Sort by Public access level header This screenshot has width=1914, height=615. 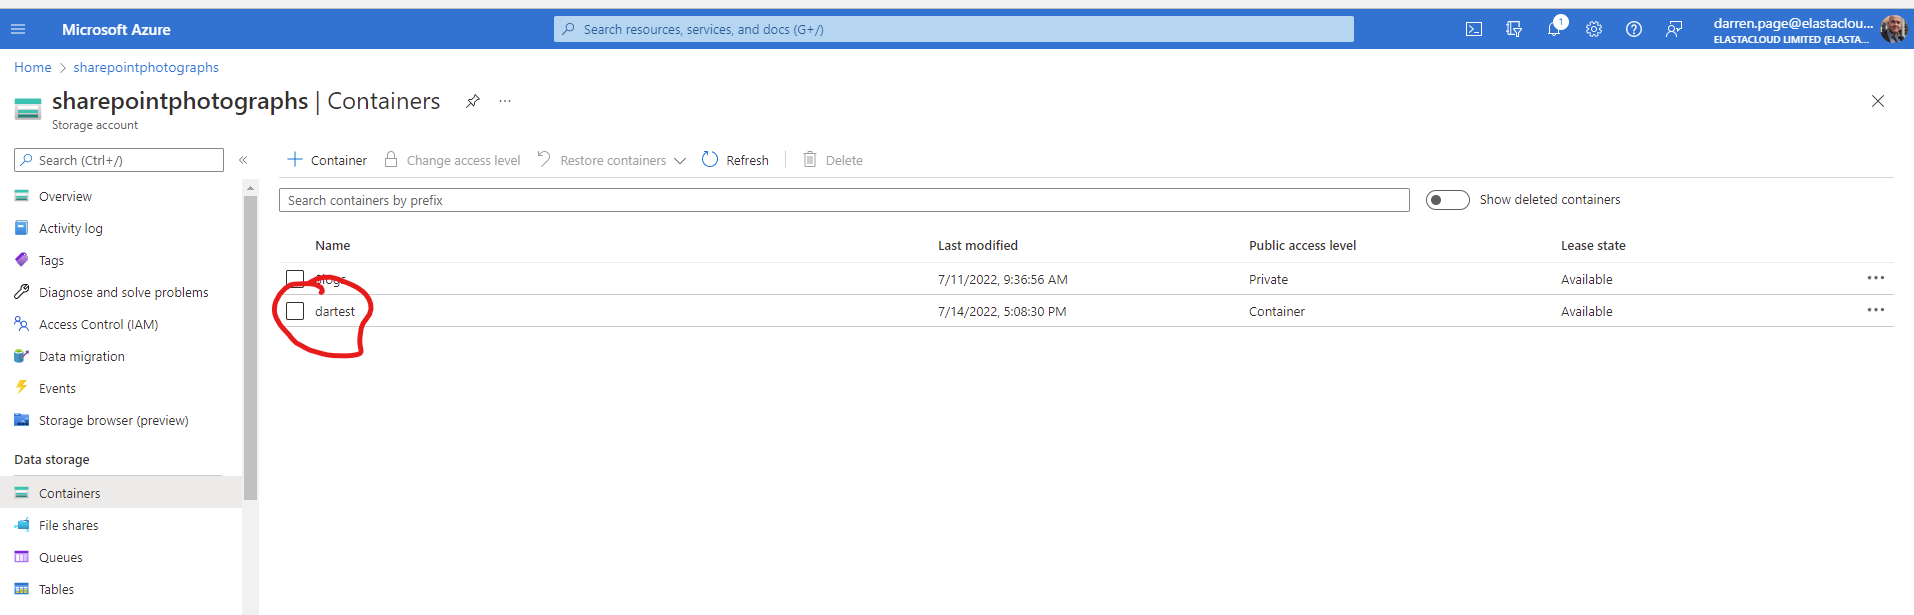[x=1303, y=246]
